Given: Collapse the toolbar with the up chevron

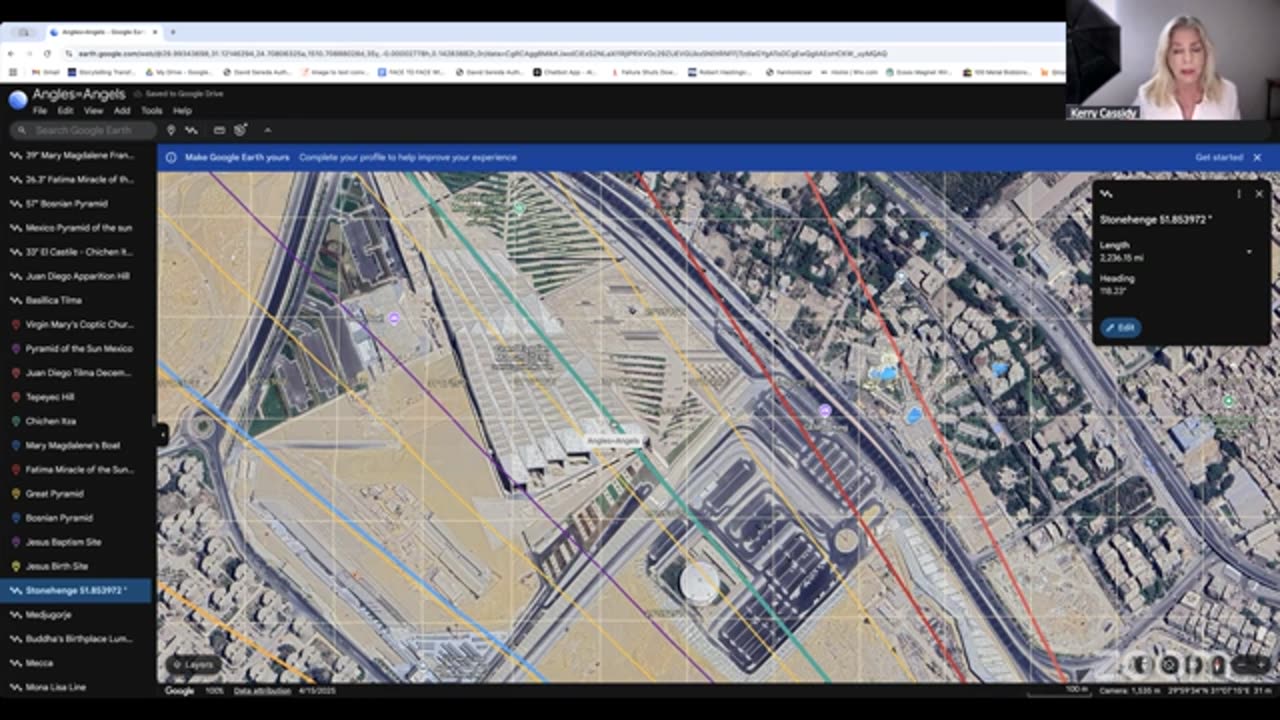Looking at the screenshot, I should point(267,130).
